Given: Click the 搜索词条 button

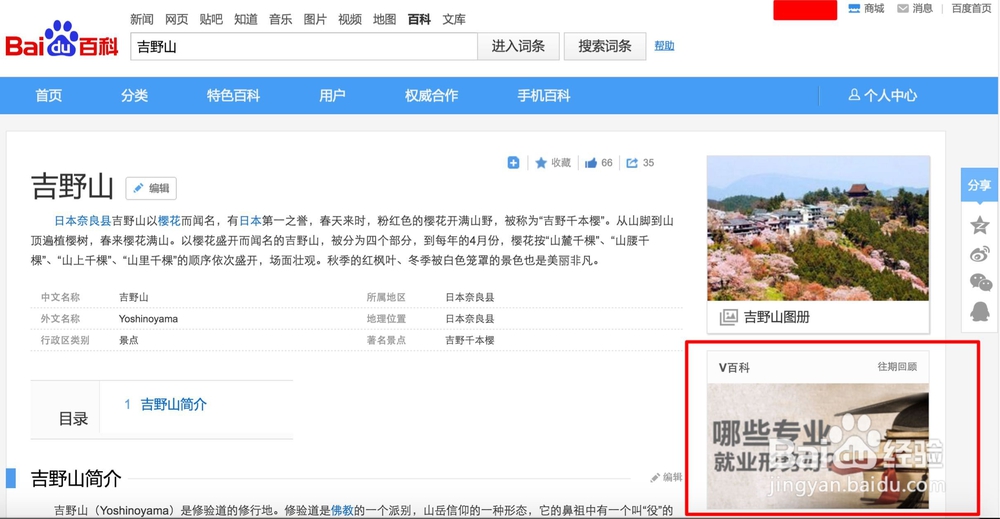Looking at the screenshot, I should [x=605, y=47].
